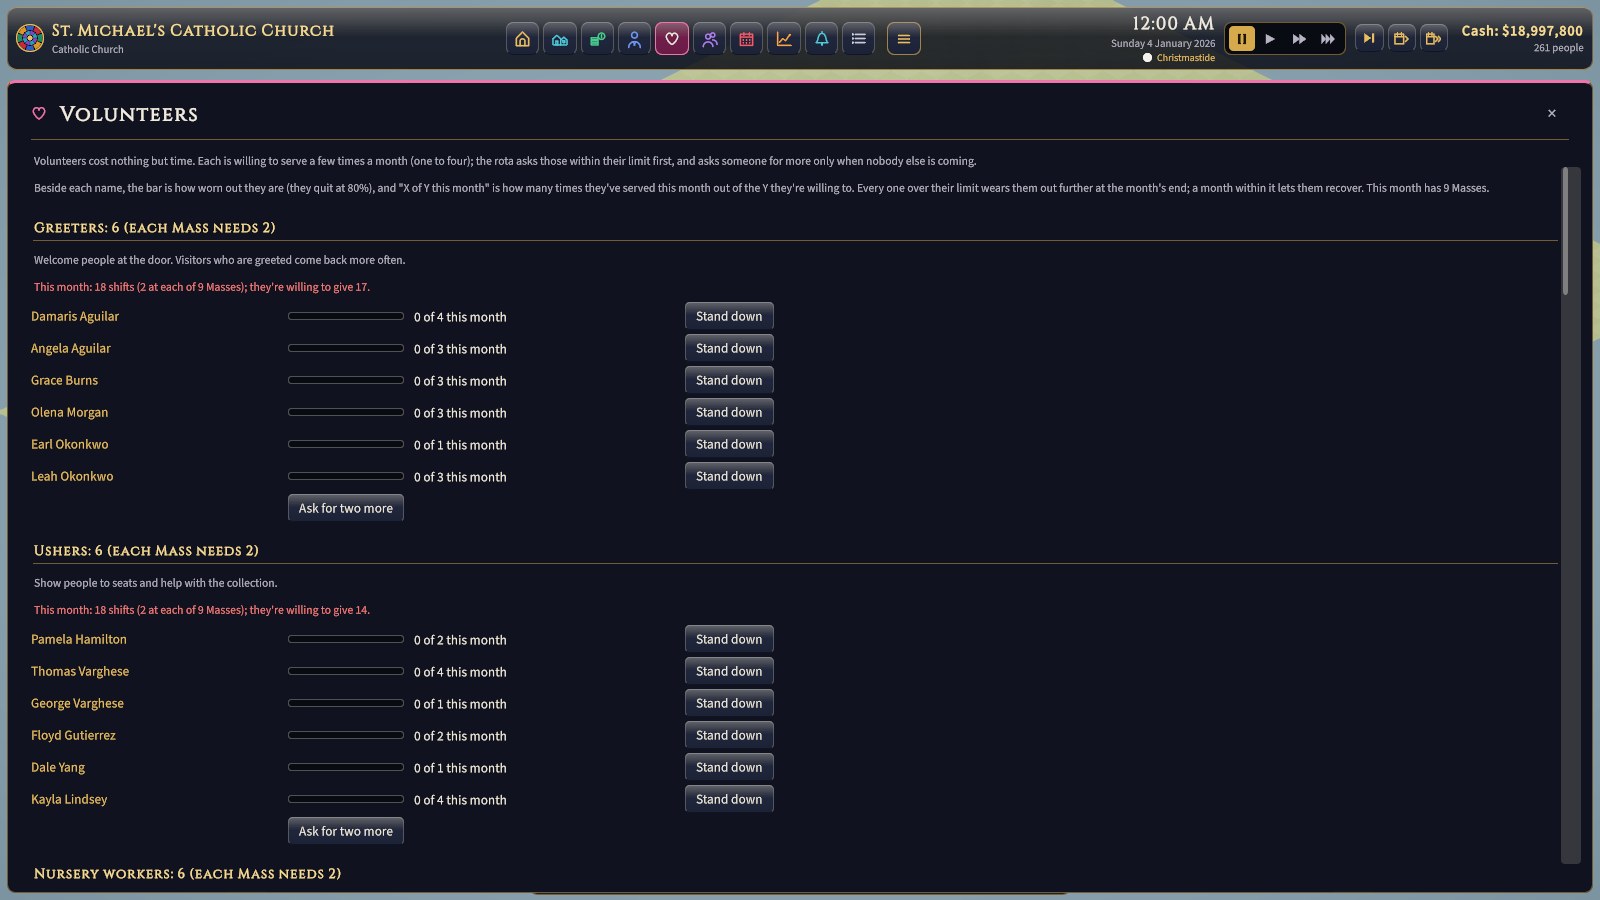
Task: Play at normal speed
Action: coord(1270,39)
